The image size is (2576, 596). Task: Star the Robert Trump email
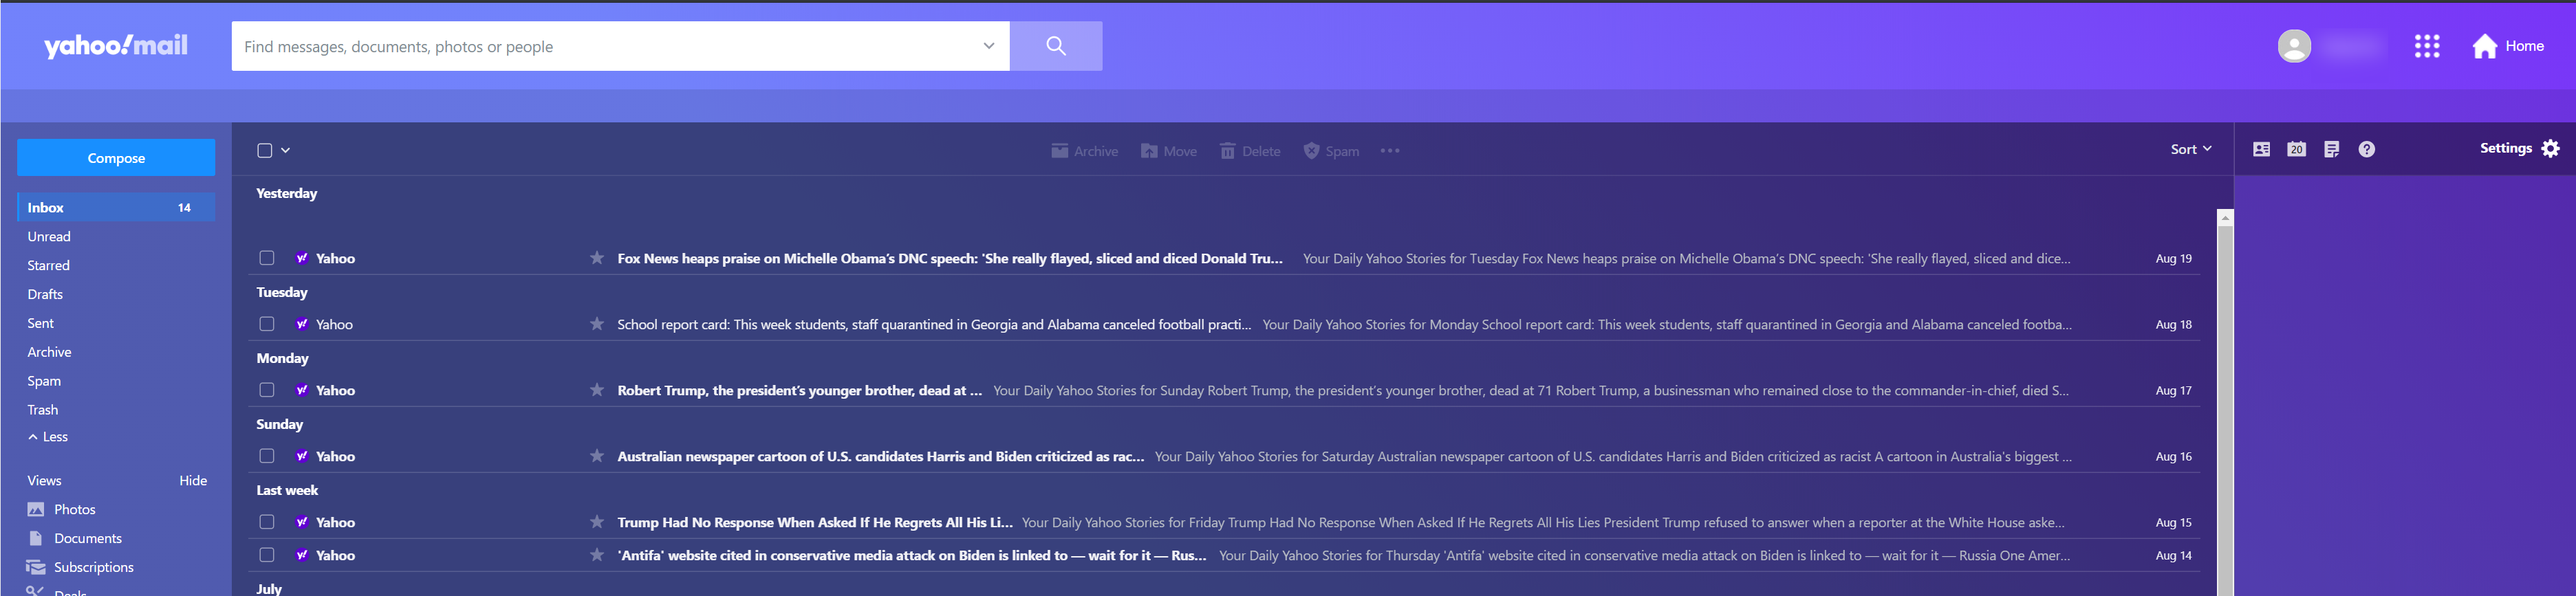point(597,390)
